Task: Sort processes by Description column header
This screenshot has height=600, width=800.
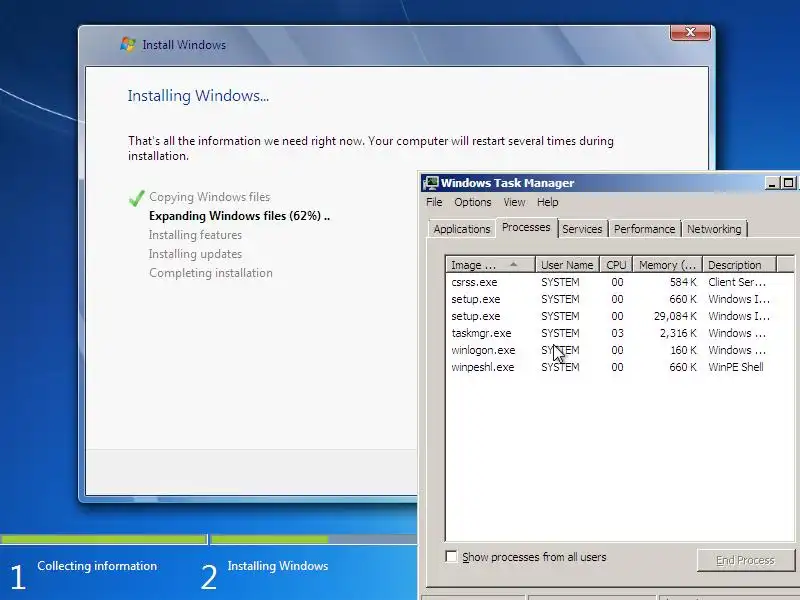Action: point(739,265)
